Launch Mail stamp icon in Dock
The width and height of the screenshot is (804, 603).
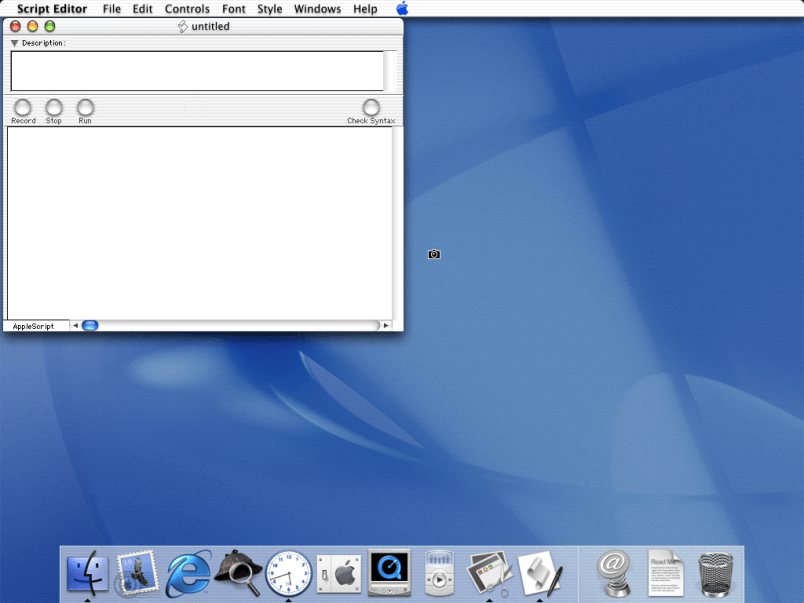coord(136,573)
